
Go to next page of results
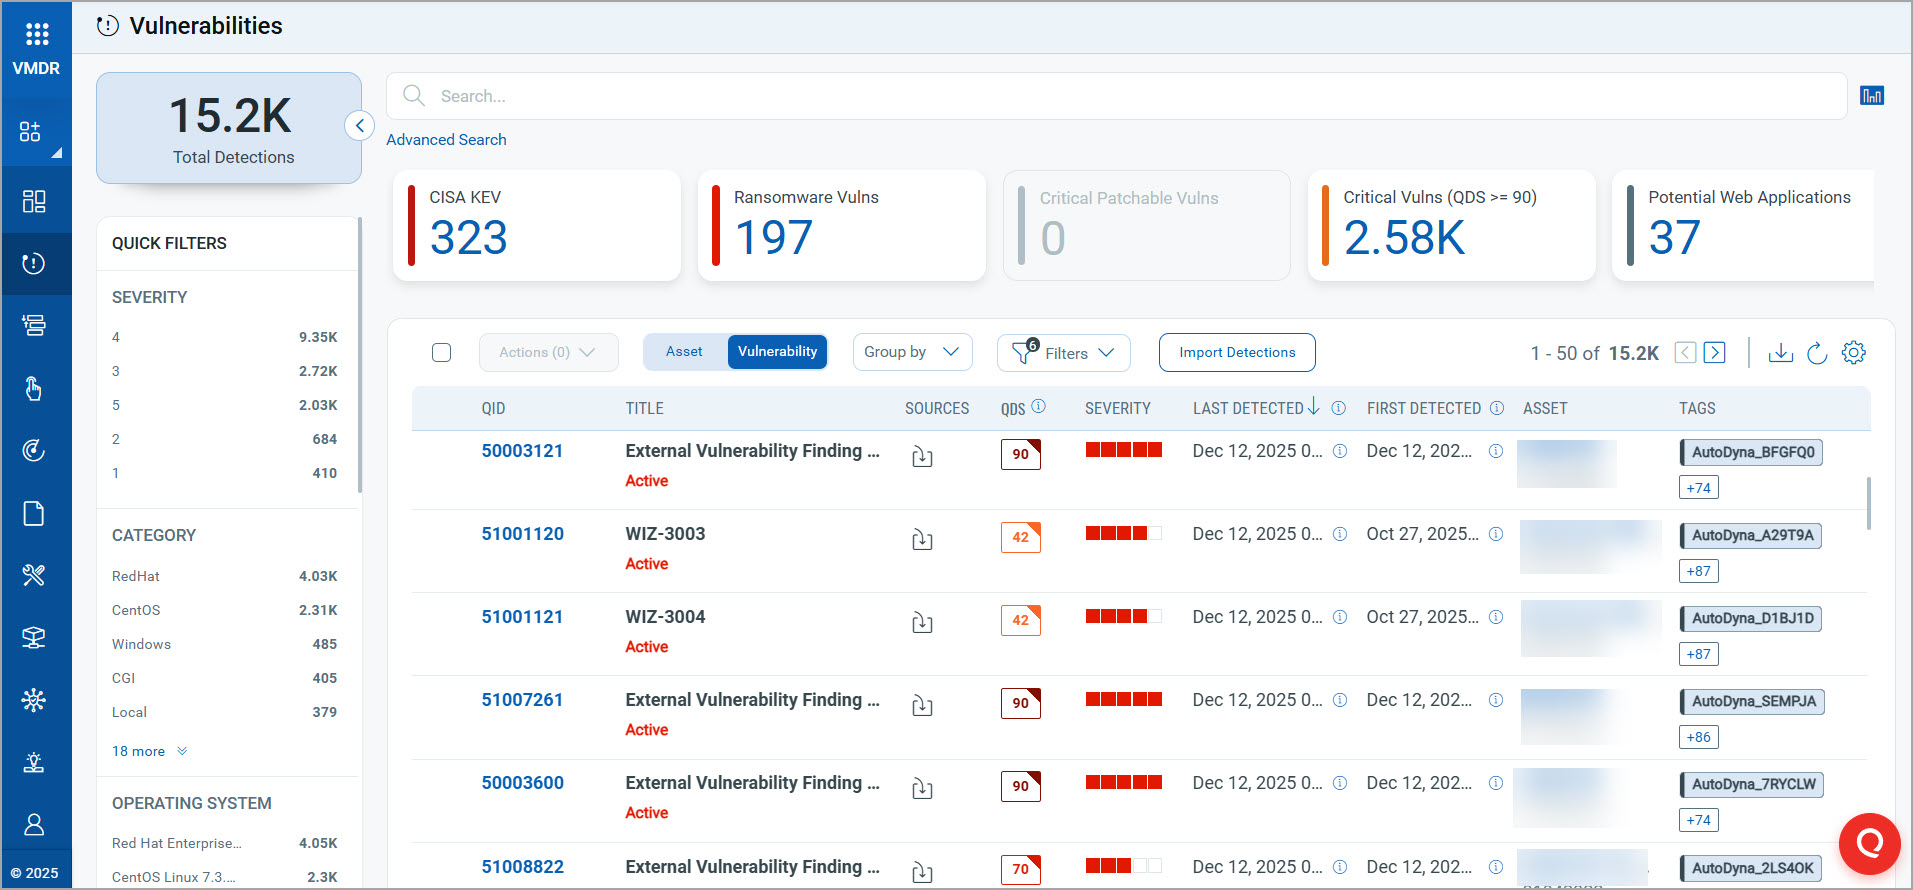(x=1714, y=353)
